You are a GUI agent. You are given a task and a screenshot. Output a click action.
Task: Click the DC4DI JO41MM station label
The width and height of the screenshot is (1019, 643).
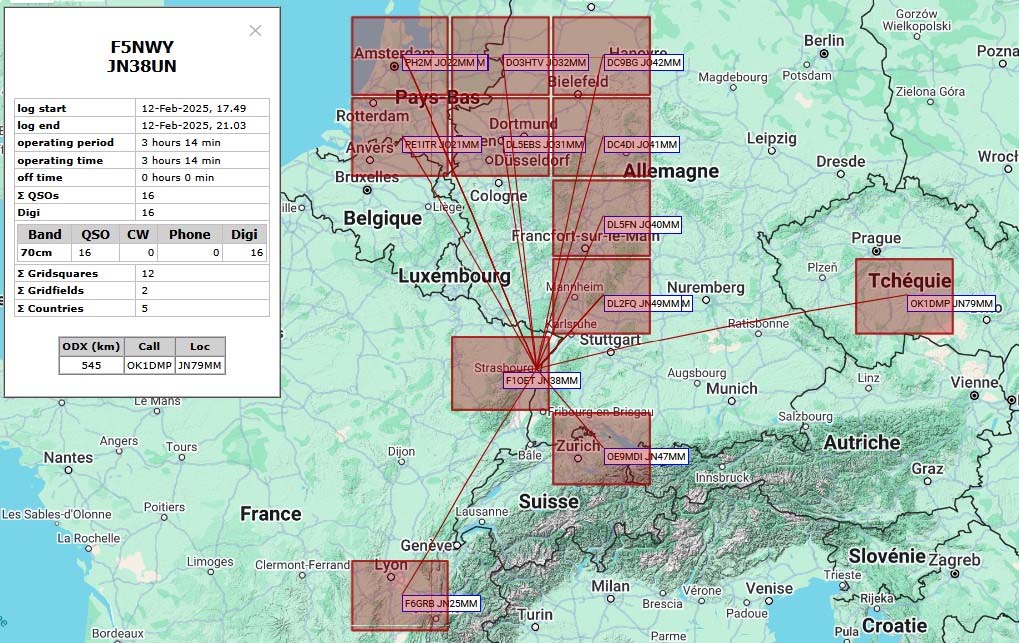coord(642,144)
